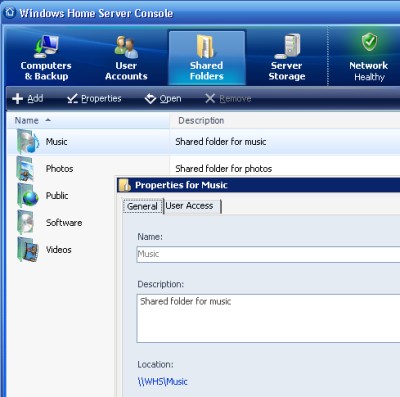Click the Software folder disc icon
Screen dimensions: 400x397
pyautogui.click(x=26, y=222)
